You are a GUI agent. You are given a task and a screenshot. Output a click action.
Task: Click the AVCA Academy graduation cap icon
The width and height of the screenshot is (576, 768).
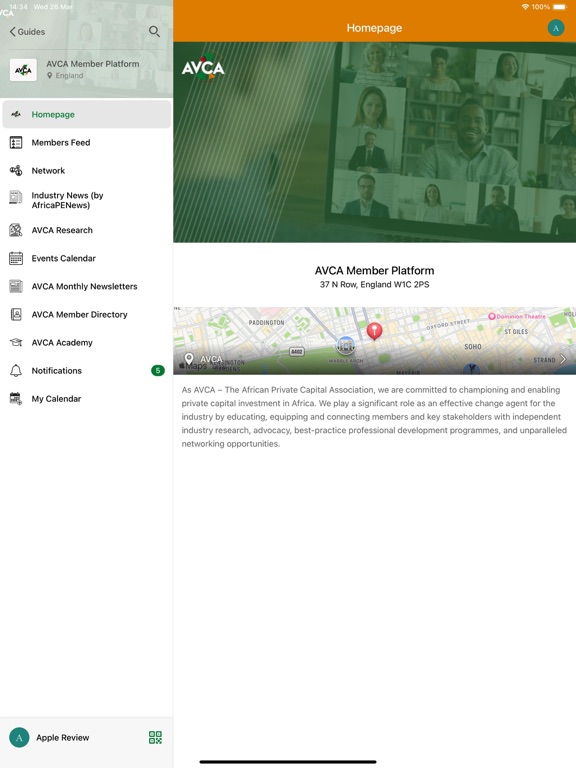coord(16,342)
